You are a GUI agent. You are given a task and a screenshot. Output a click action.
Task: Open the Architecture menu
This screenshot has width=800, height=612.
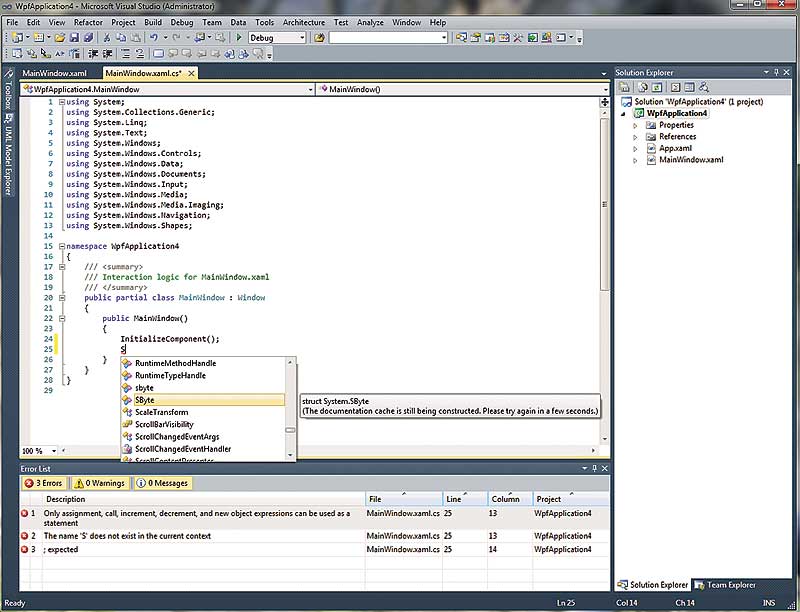304,22
